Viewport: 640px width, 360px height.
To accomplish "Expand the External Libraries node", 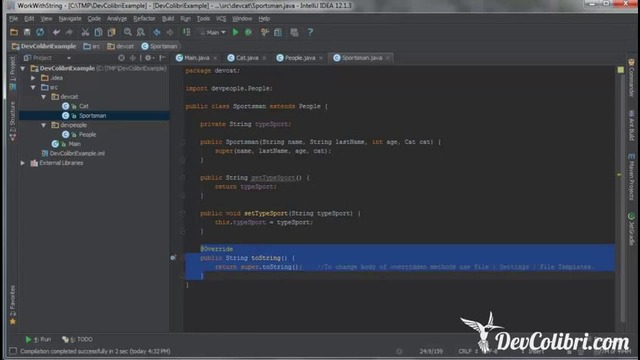I will pyautogui.click(x=23, y=163).
